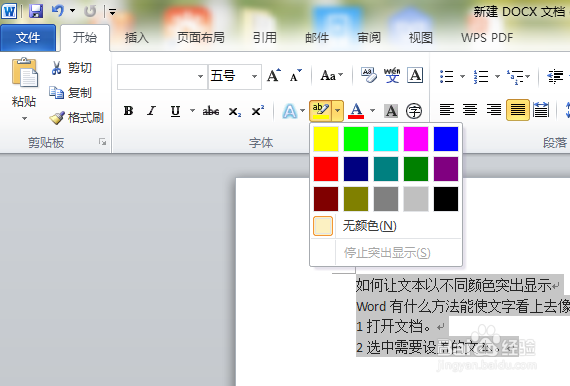The image size is (570, 386).
Task: Click 停止突出显示(S) menu entry
Action: pyautogui.click(x=386, y=253)
